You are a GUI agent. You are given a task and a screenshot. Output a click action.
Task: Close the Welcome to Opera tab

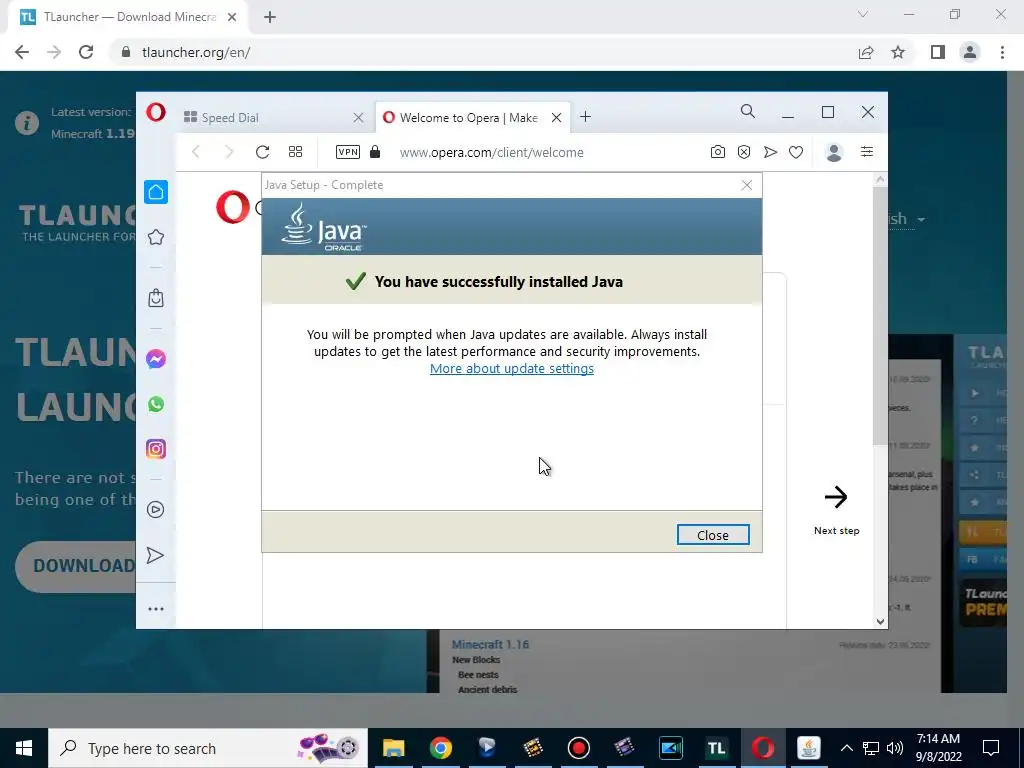556,118
